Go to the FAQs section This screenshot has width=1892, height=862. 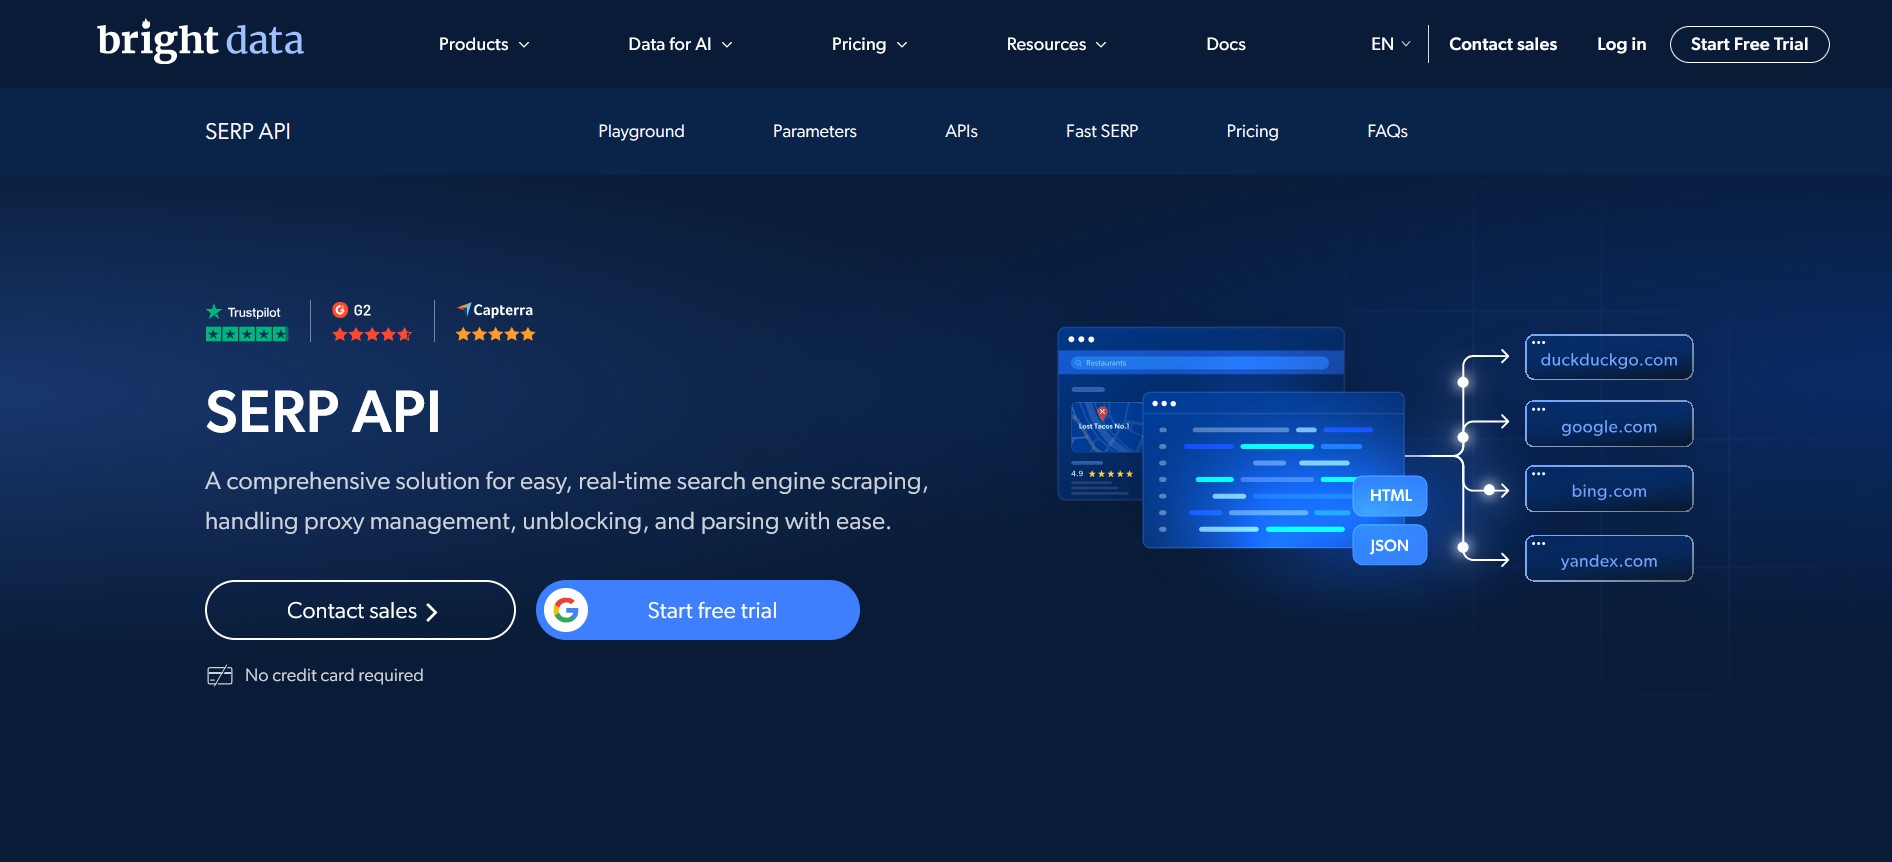(1387, 131)
